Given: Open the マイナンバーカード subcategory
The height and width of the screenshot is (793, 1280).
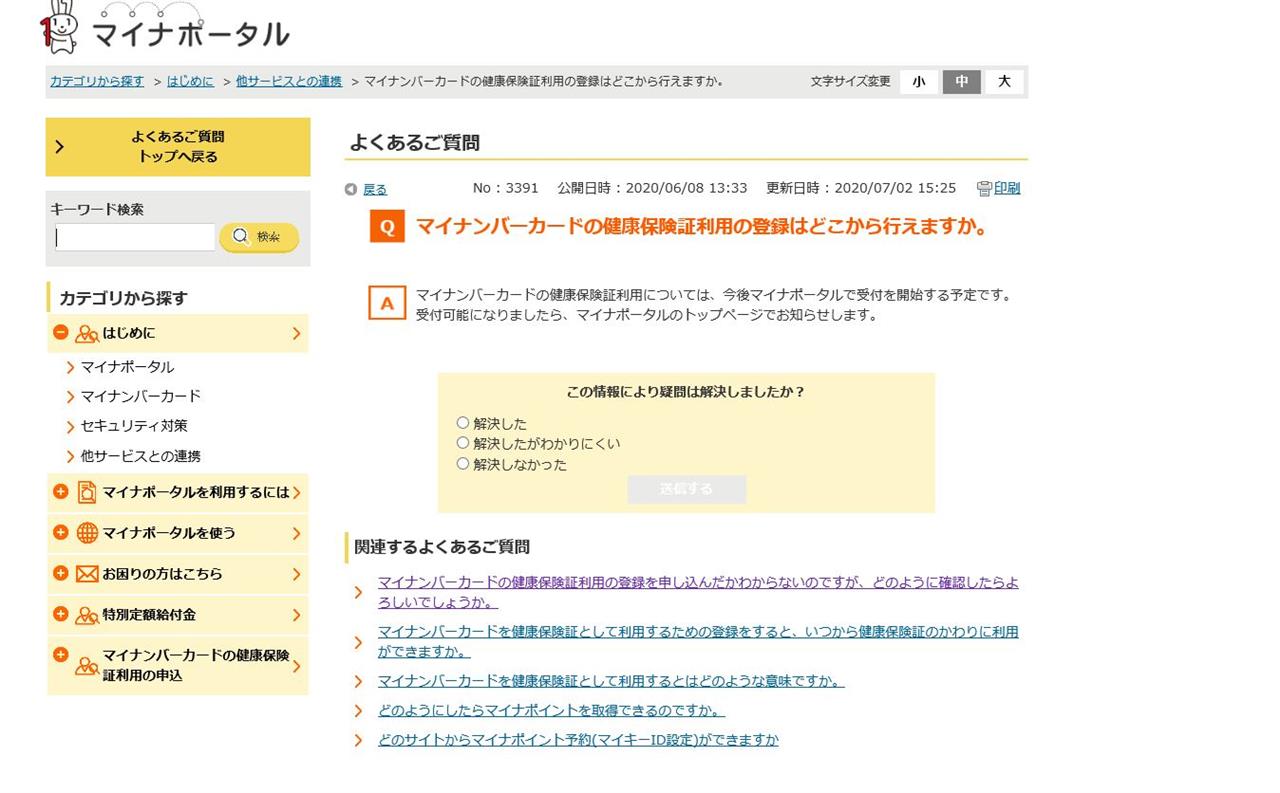Looking at the screenshot, I should [141, 396].
